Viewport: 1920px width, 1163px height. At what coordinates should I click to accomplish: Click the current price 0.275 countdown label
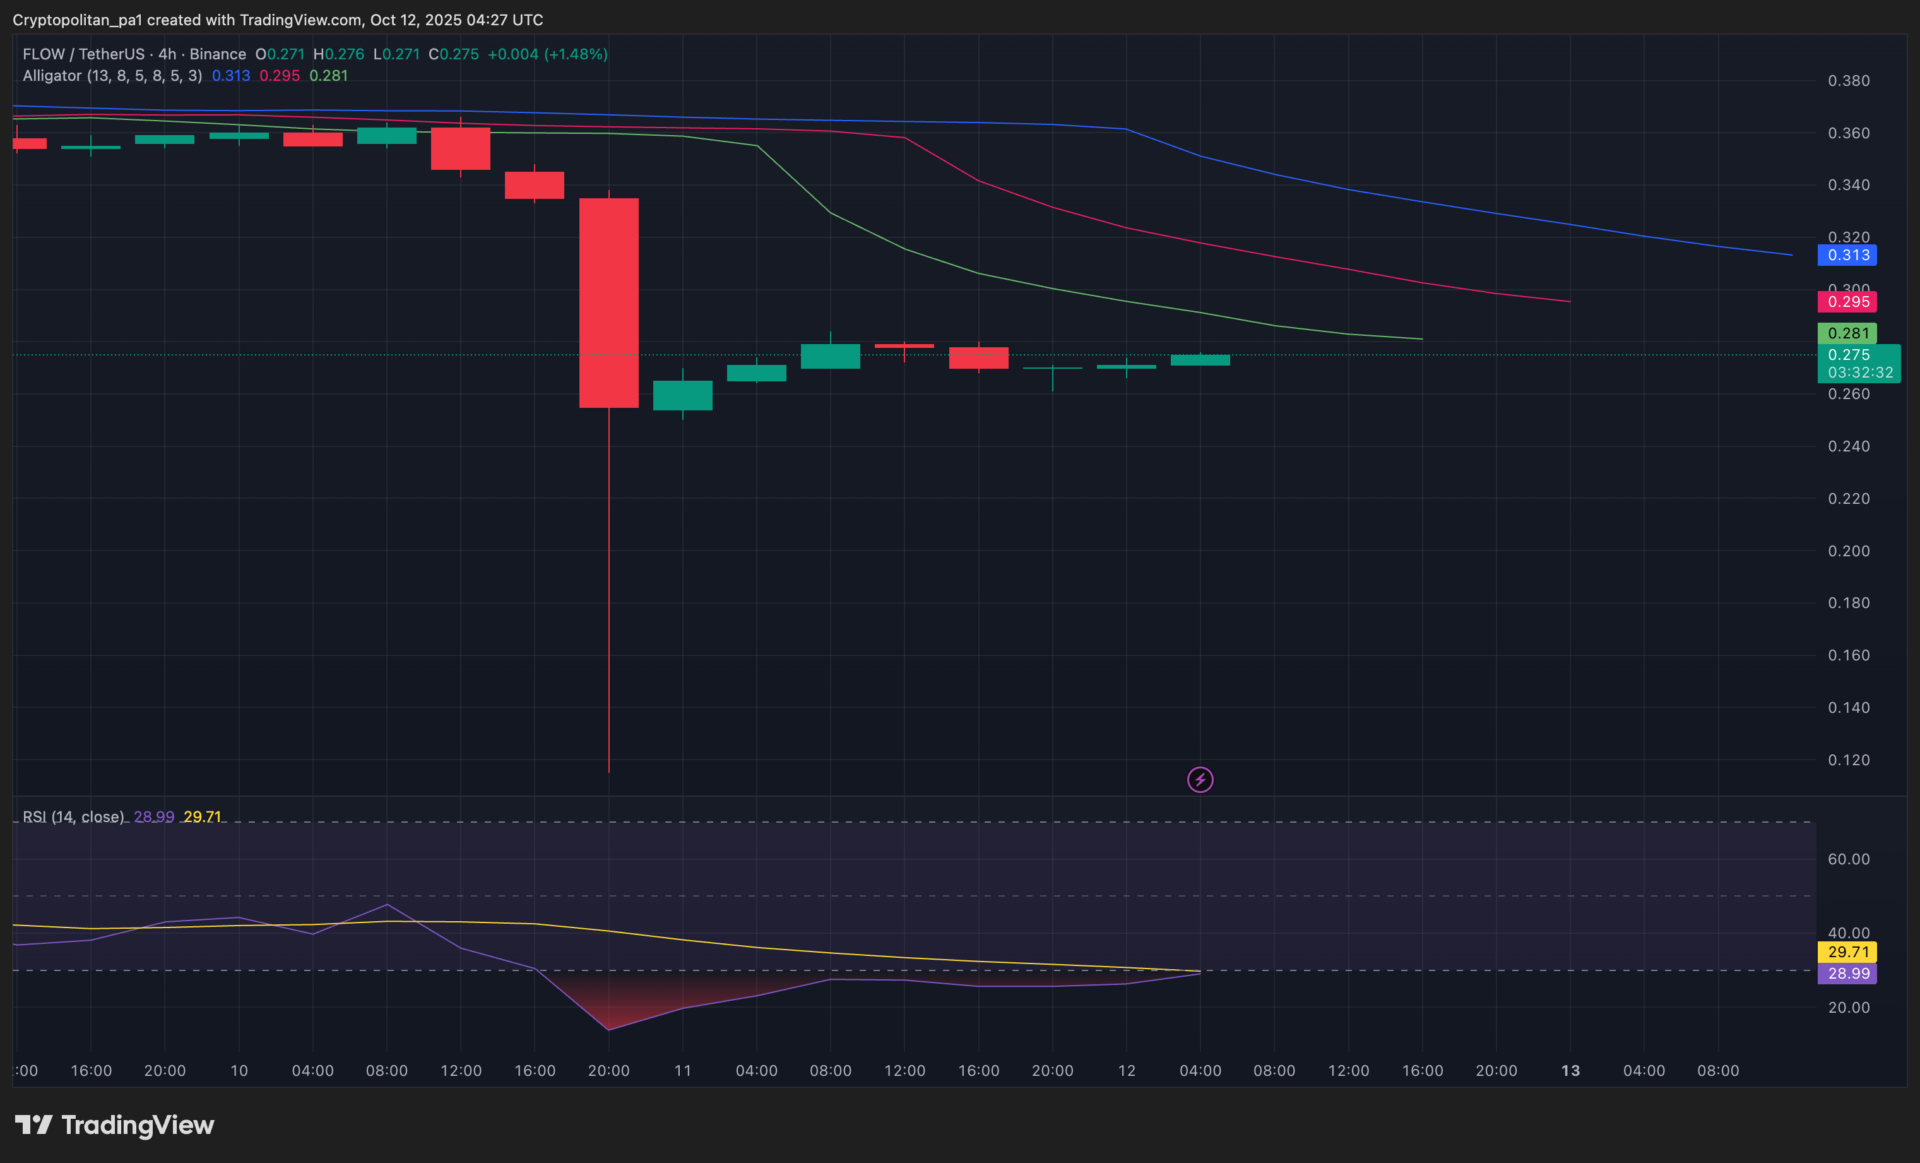click(x=1859, y=363)
